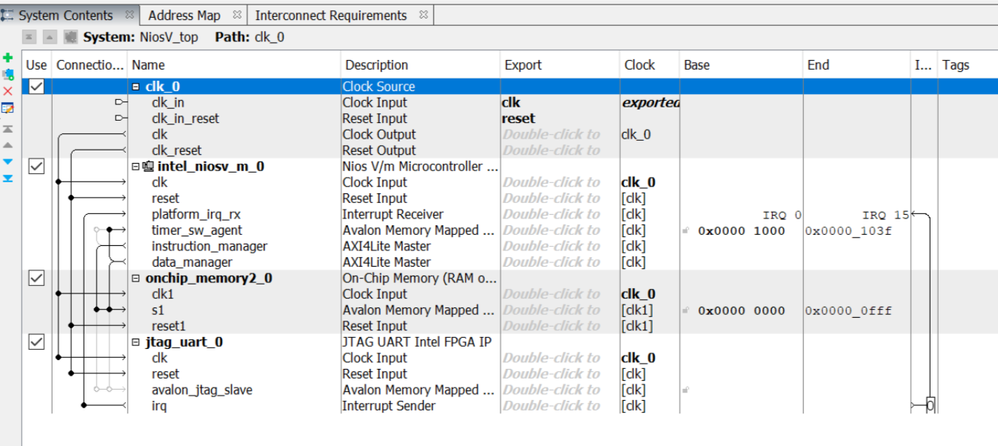The width and height of the screenshot is (998, 446).
Task: Collapse the clk_0 component tree
Action: click(x=136, y=87)
